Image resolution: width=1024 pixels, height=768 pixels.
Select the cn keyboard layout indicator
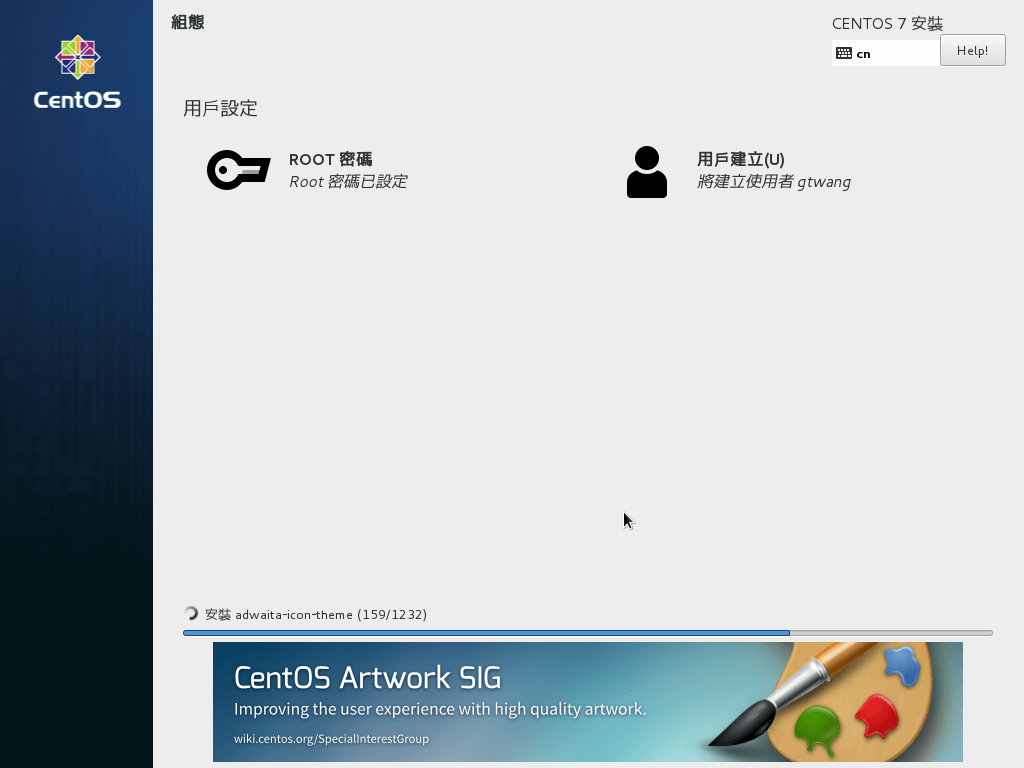[863, 54]
